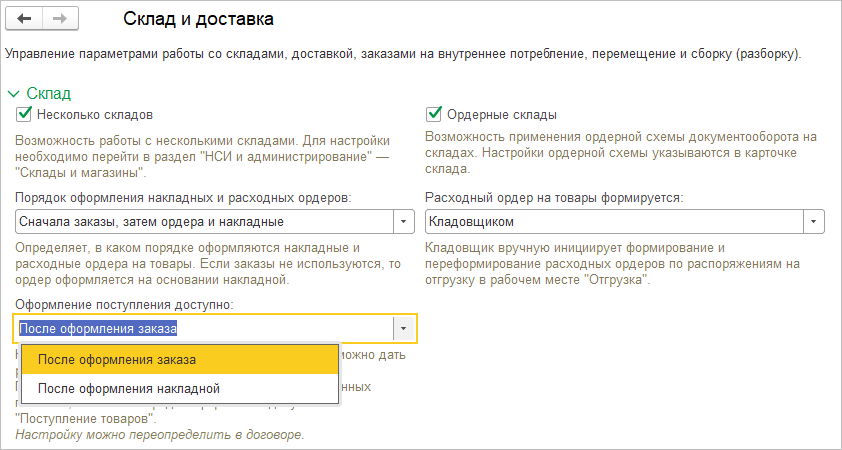
Task: Click the Кладовщиком field
Action: (614, 221)
